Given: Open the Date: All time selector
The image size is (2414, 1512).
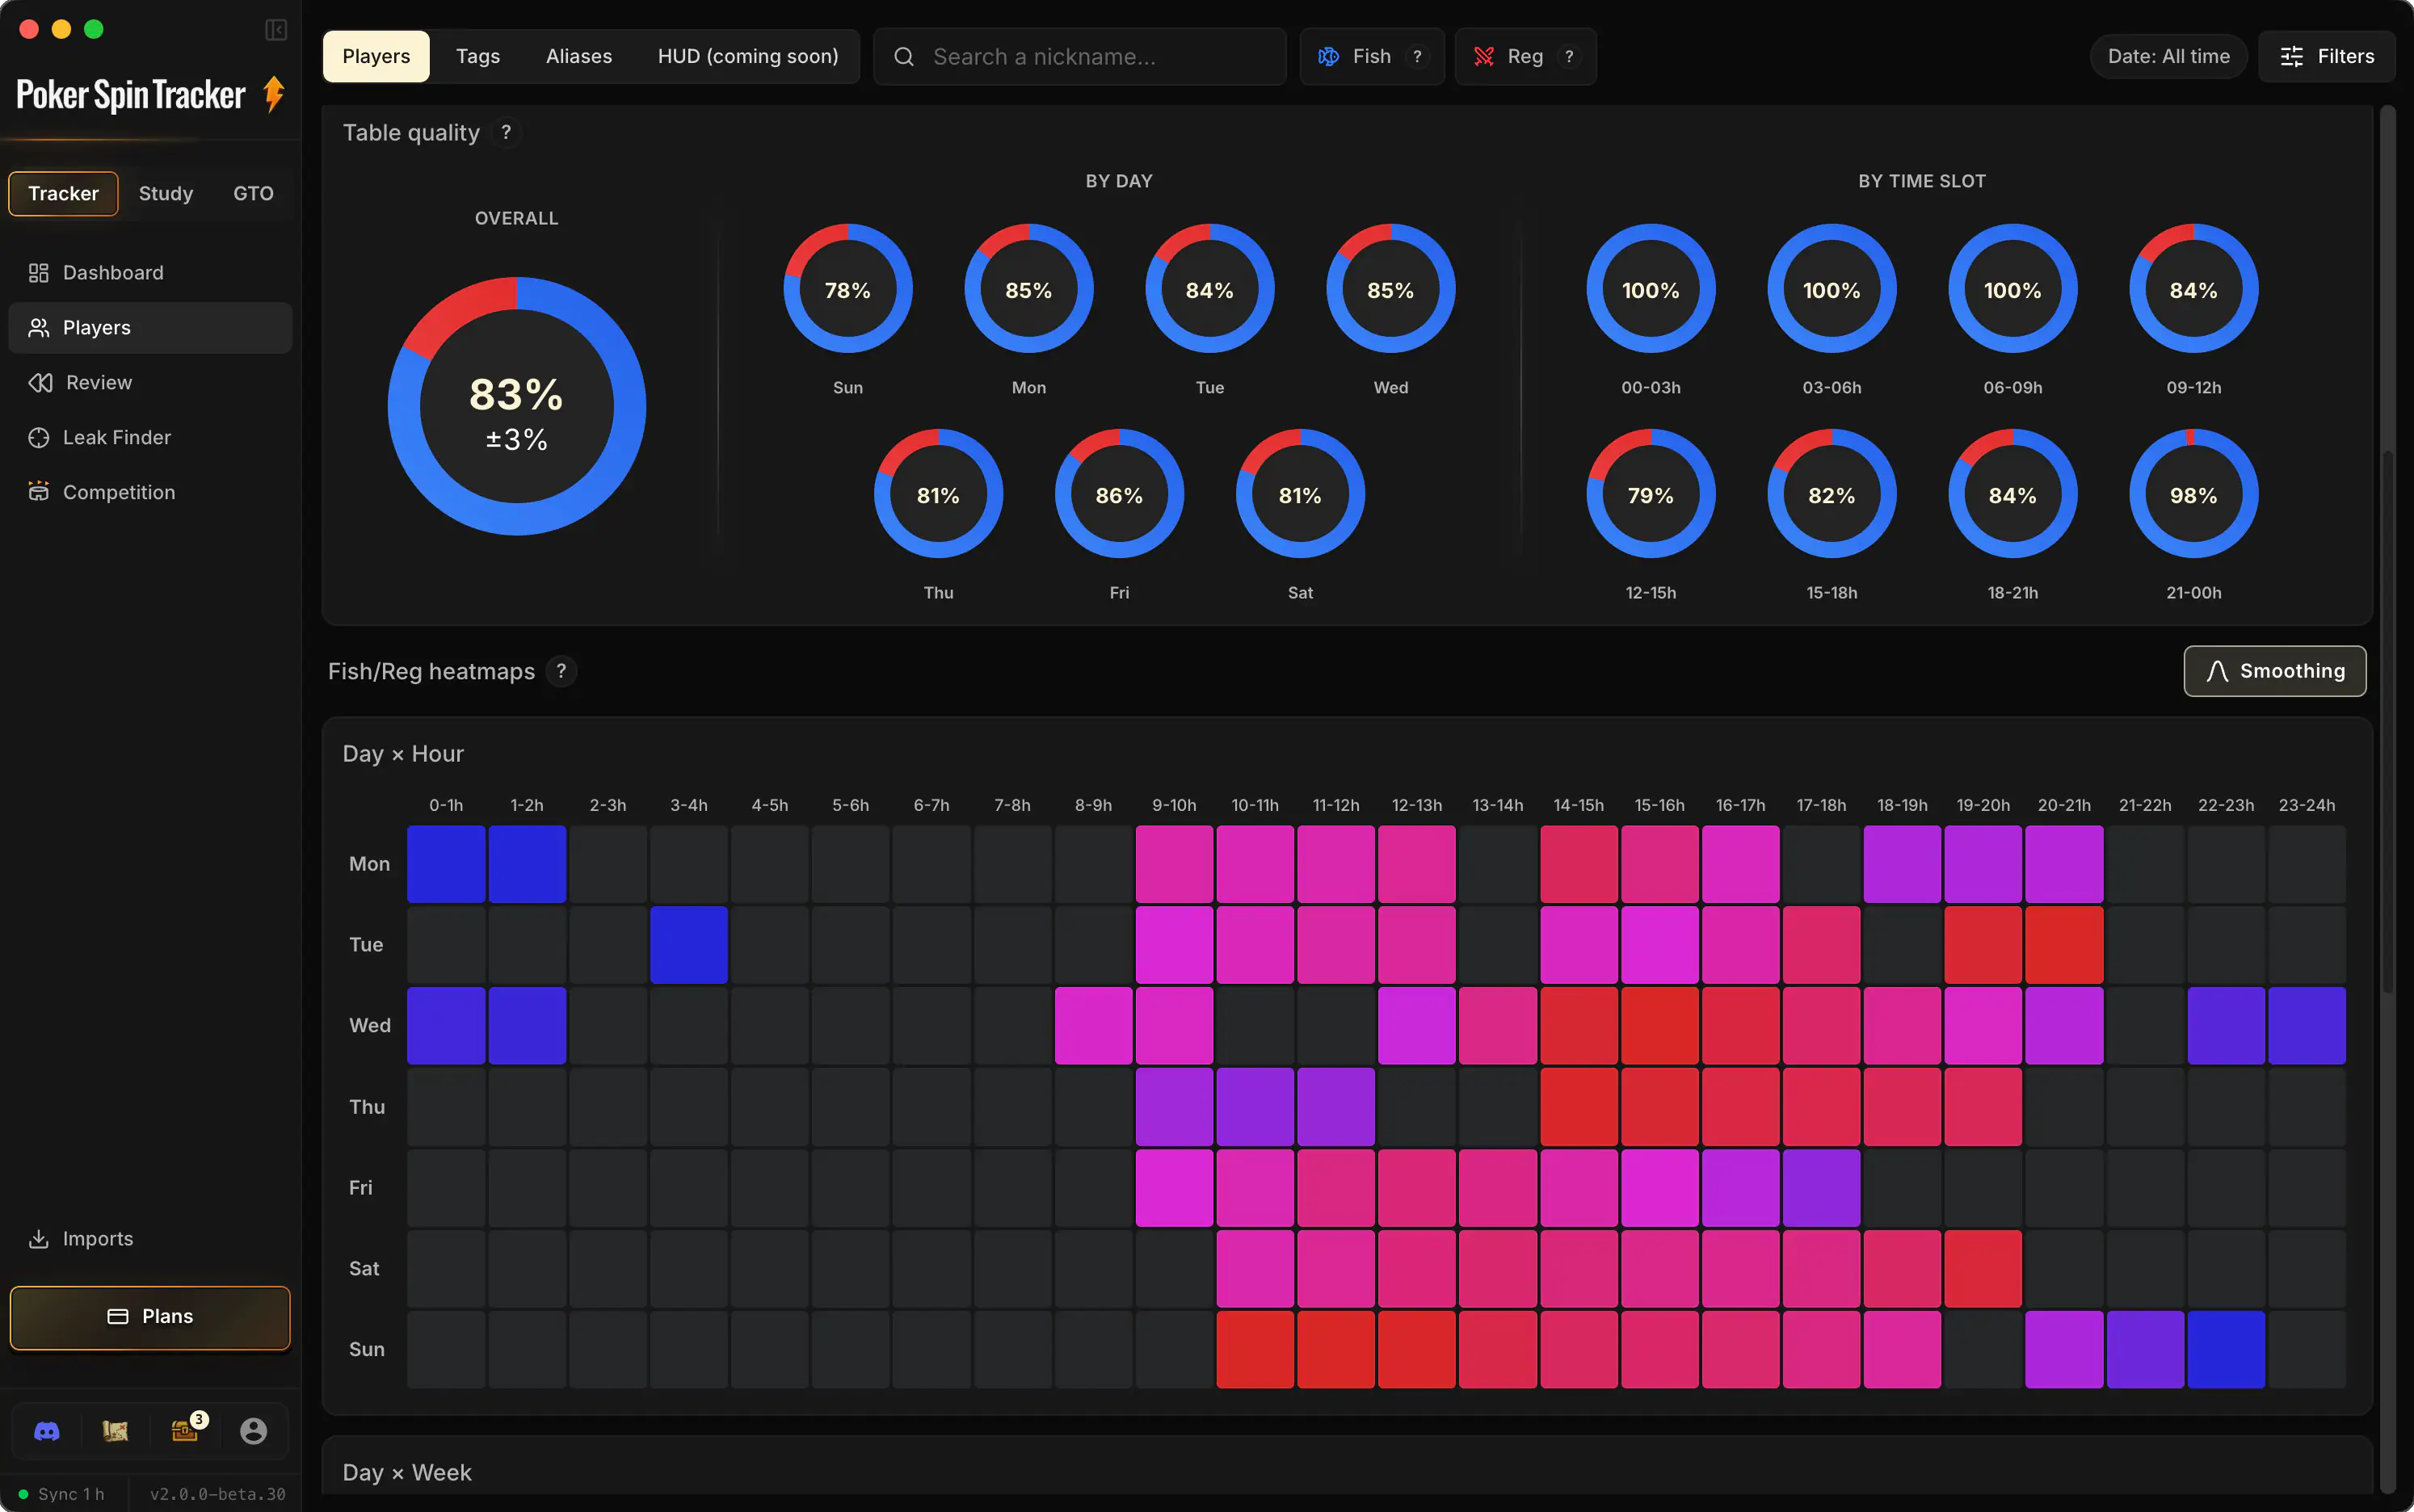Looking at the screenshot, I should [x=2168, y=56].
